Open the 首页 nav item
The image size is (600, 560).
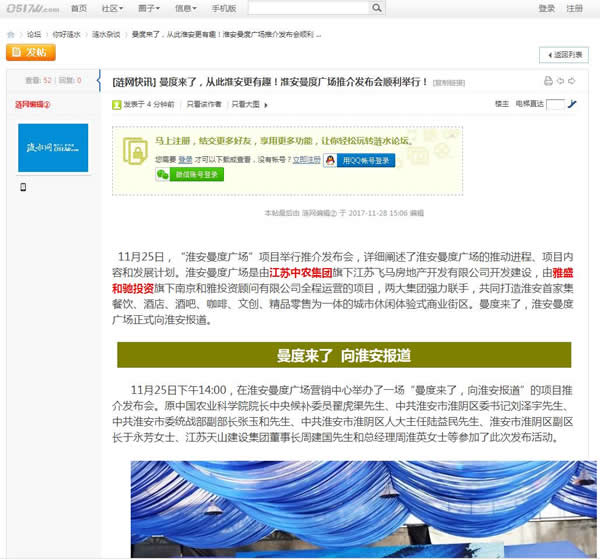click(78, 8)
